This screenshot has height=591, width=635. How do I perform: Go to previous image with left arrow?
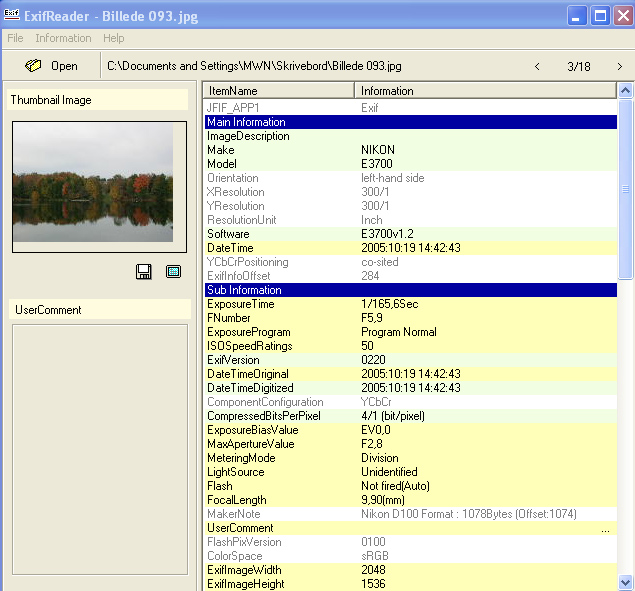coord(537,66)
